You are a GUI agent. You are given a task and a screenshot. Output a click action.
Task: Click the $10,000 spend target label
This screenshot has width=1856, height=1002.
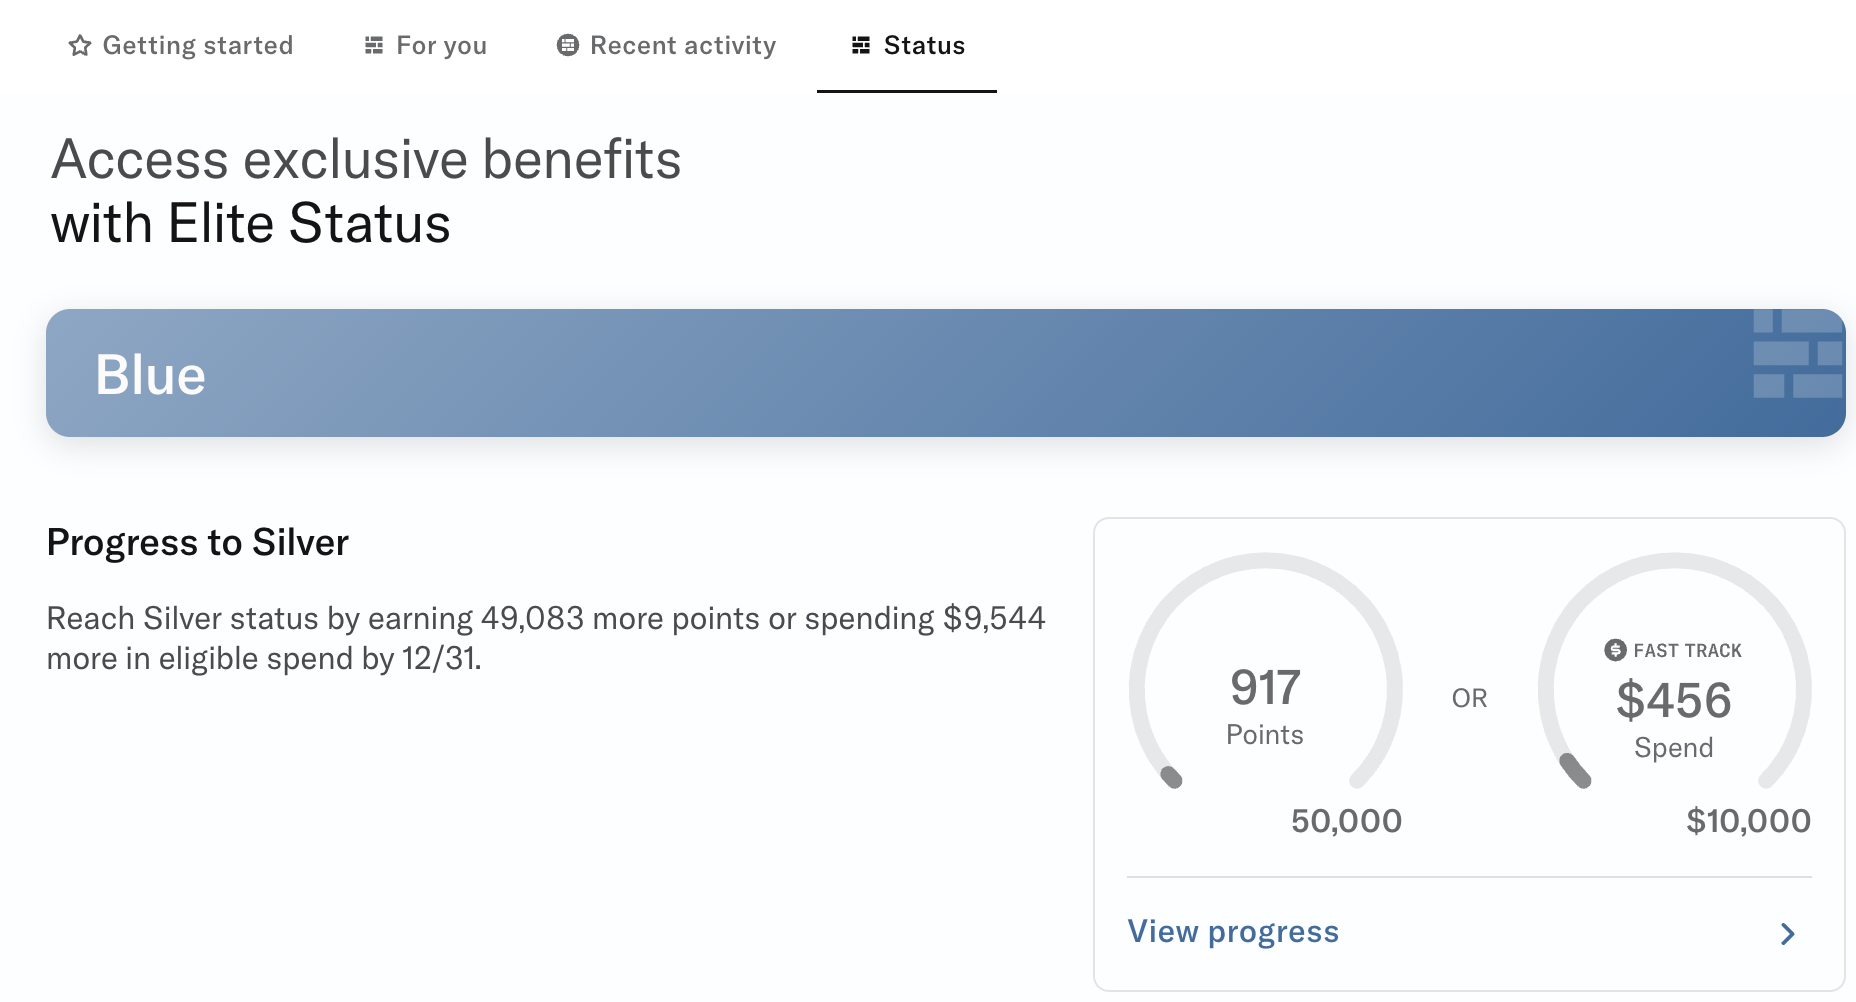click(1749, 820)
